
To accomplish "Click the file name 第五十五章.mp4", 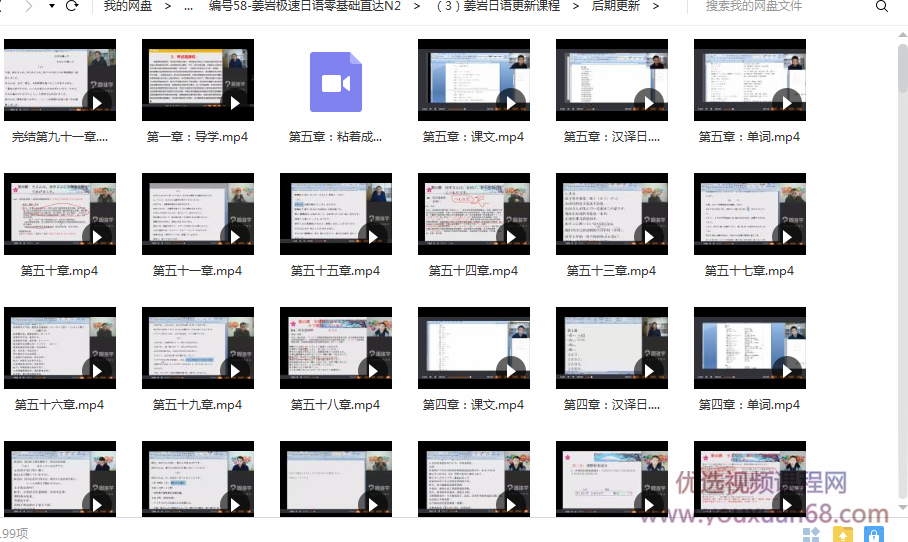I will [335, 270].
